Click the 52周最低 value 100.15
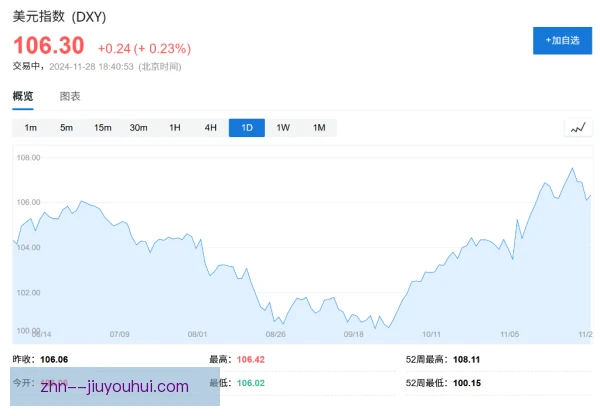This screenshot has width=600, height=416. click(x=467, y=383)
